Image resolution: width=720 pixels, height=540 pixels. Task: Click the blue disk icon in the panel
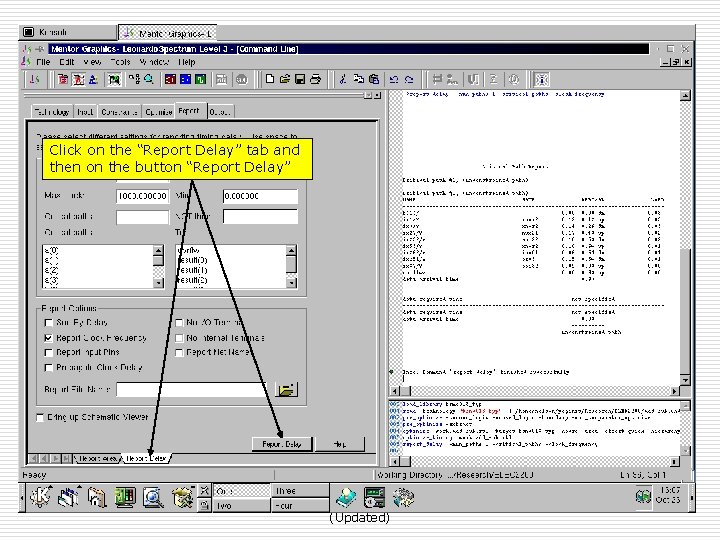click(346, 498)
